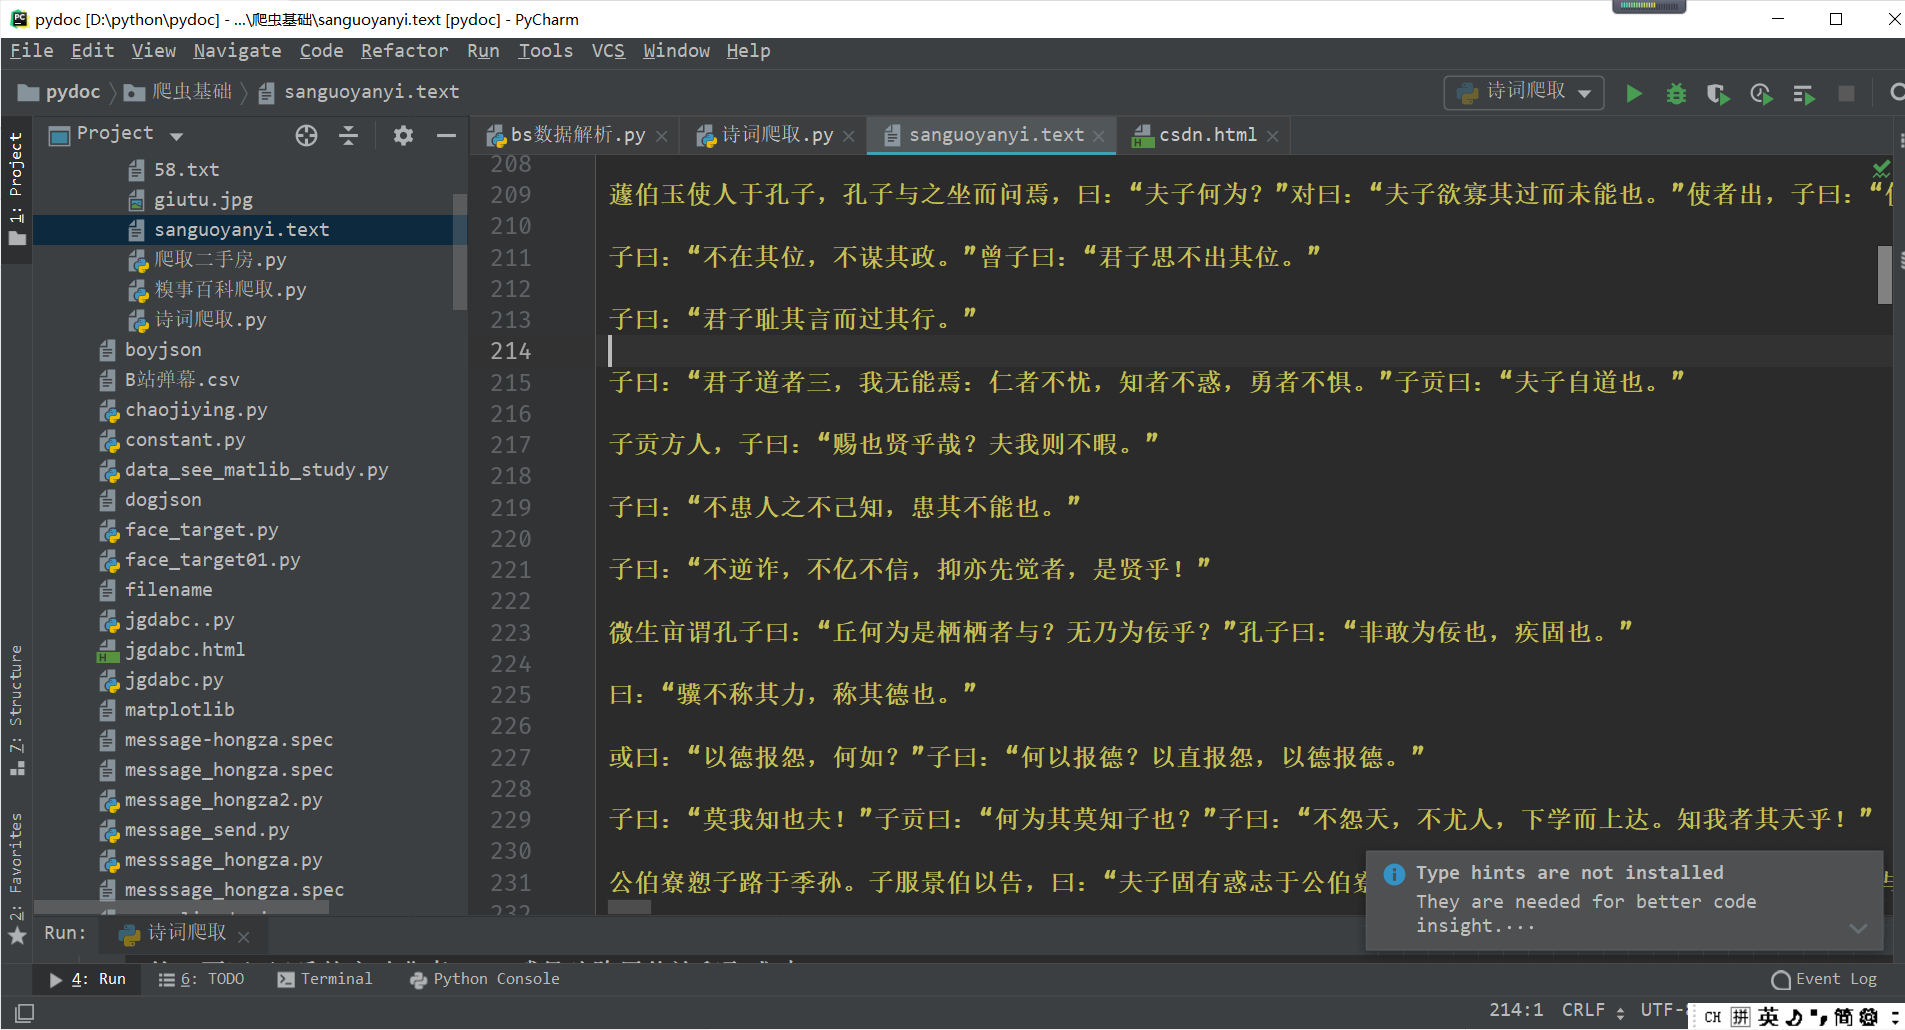The width and height of the screenshot is (1905, 1030).
Task: Close the csdn.html tab
Action: click(x=1272, y=136)
